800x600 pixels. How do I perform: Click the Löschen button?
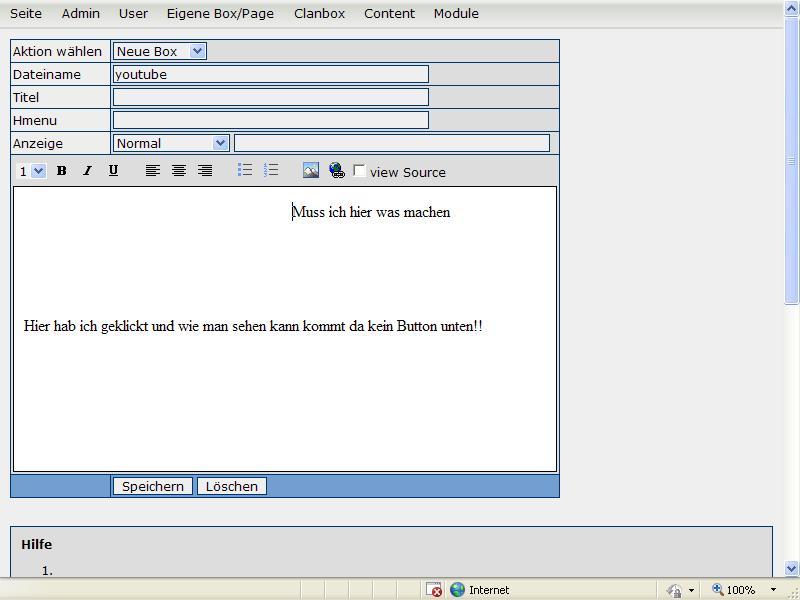pyautogui.click(x=232, y=486)
